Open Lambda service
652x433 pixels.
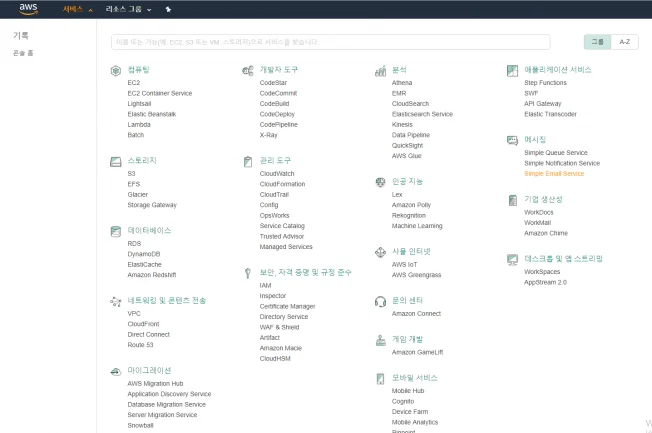click(x=139, y=124)
